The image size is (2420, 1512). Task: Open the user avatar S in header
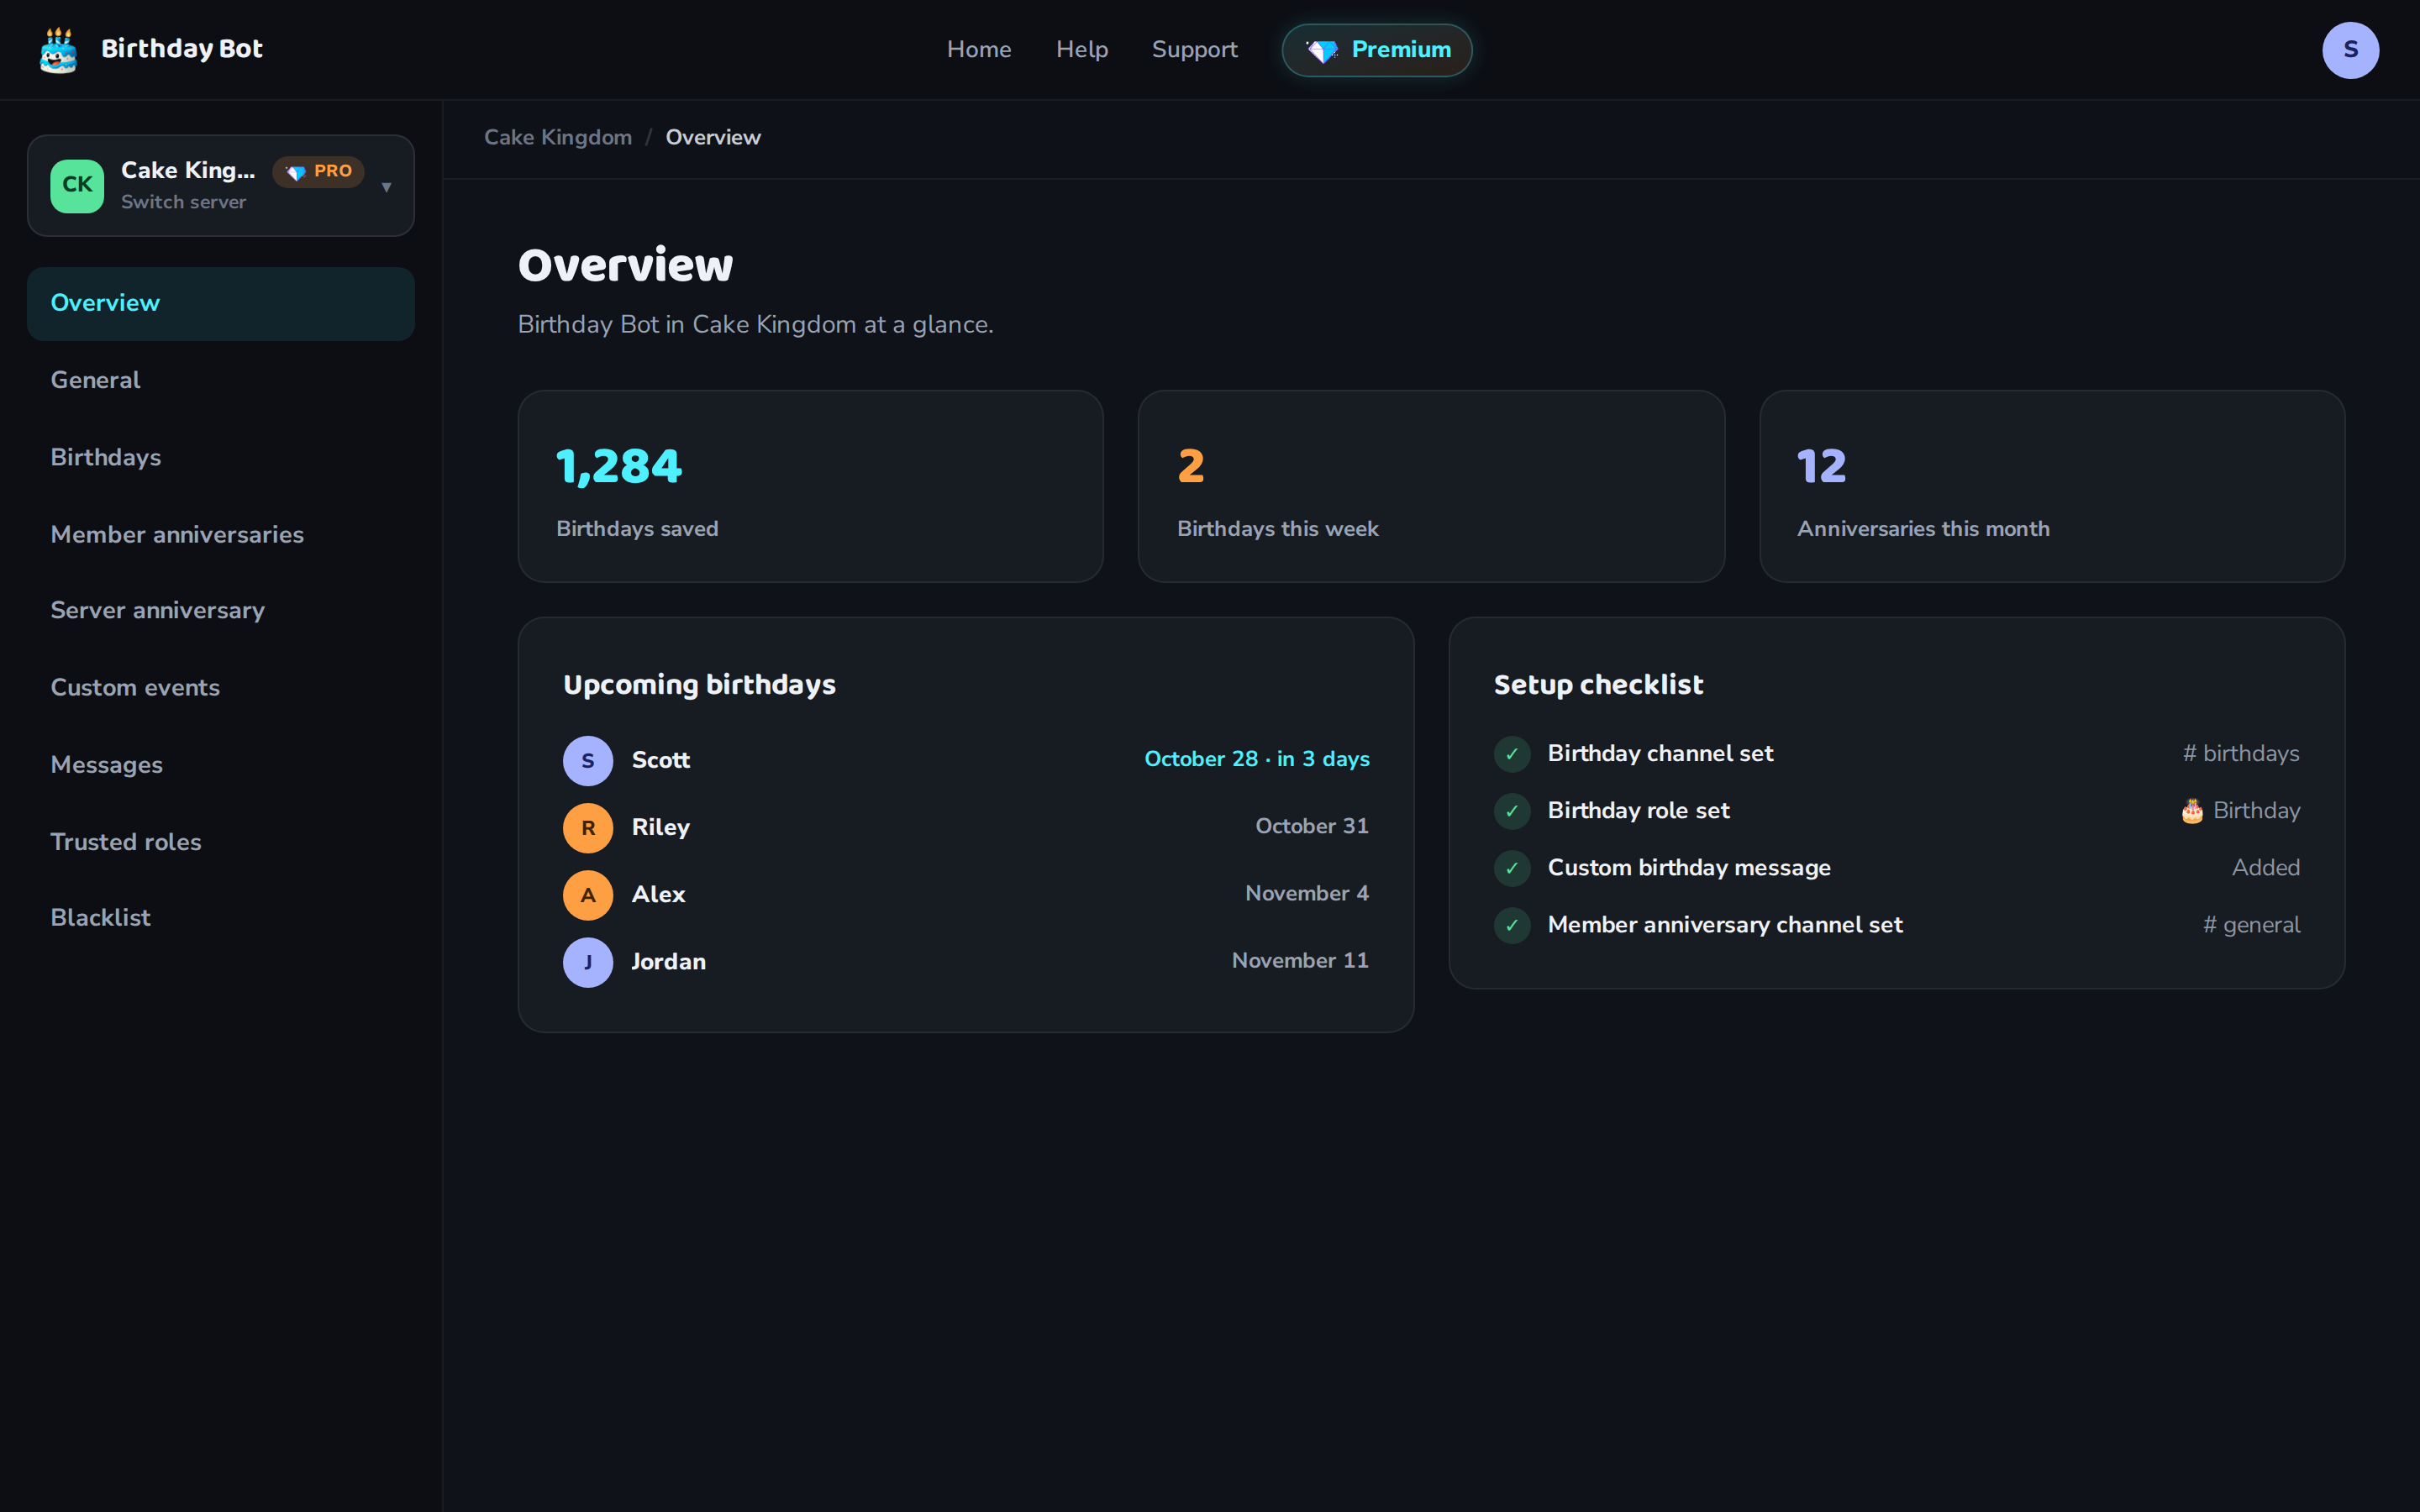pos(2350,50)
